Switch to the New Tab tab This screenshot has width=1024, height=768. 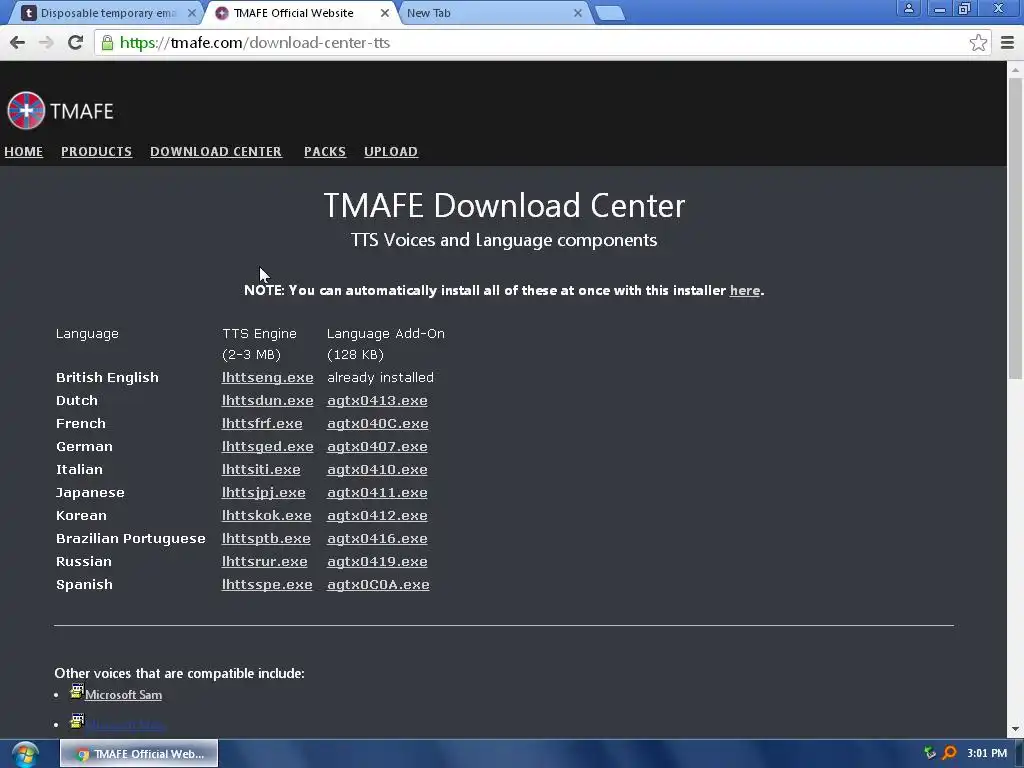(x=493, y=13)
